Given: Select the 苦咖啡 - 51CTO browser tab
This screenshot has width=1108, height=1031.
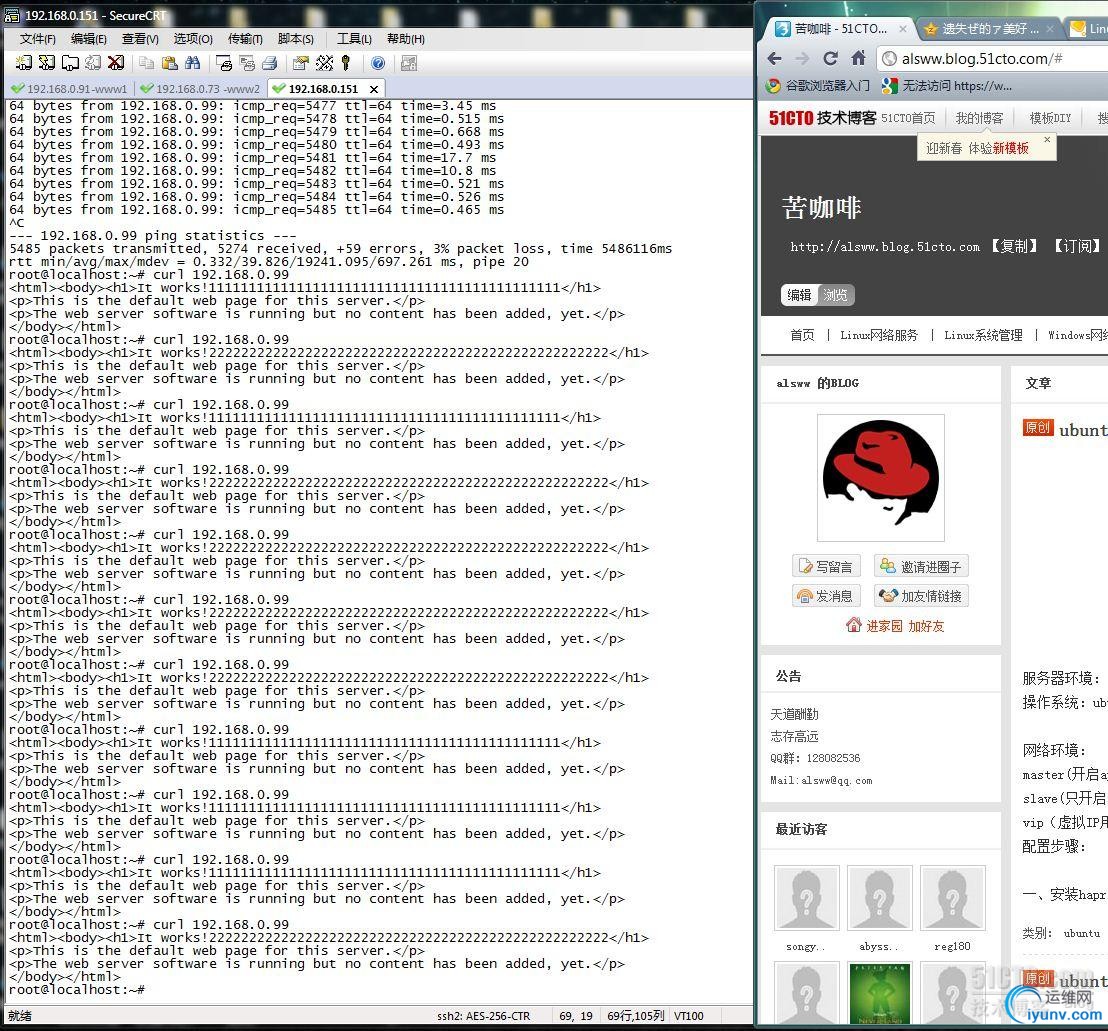Looking at the screenshot, I should pyautogui.click(x=839, y=29).
